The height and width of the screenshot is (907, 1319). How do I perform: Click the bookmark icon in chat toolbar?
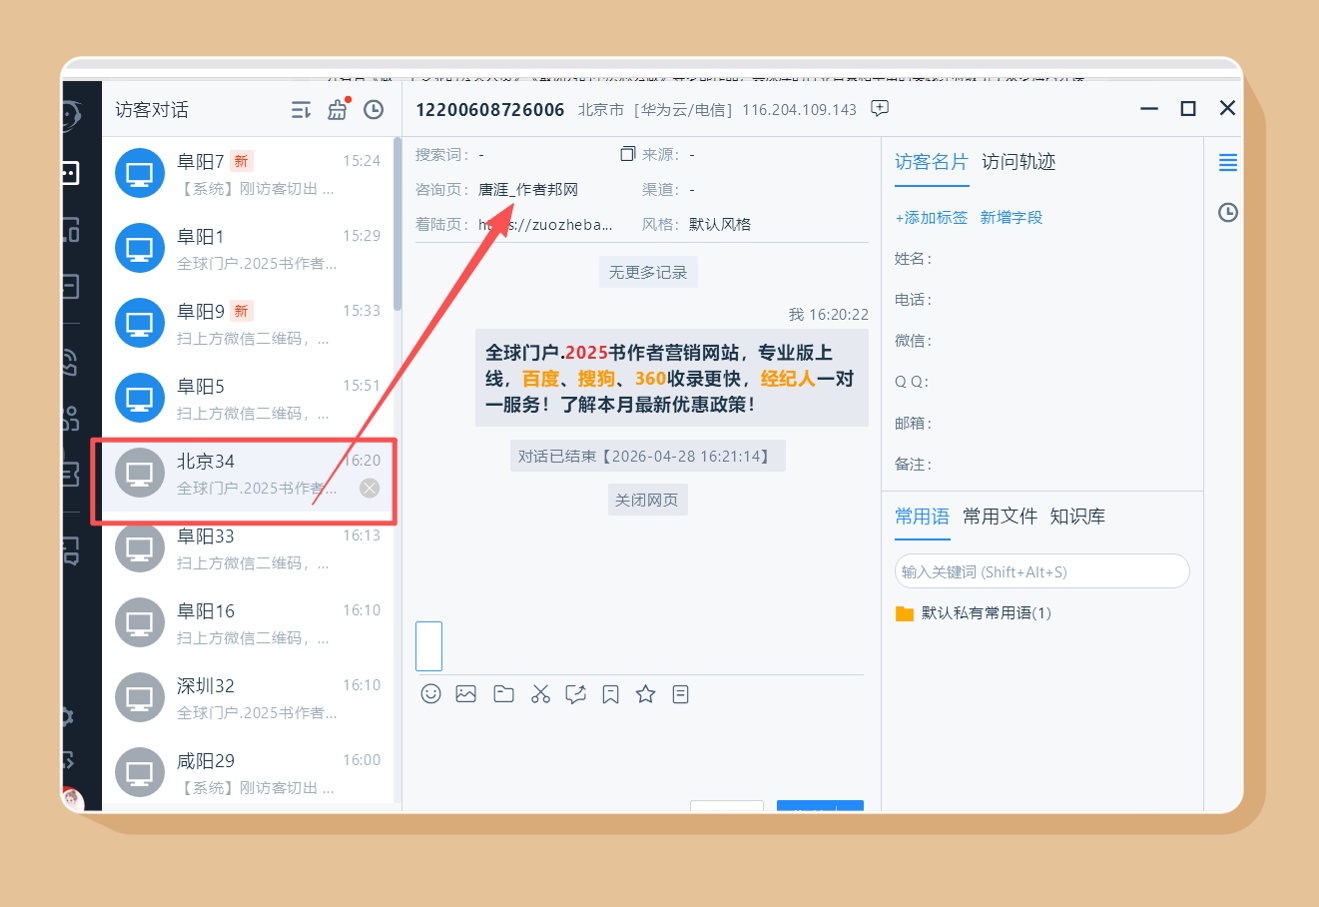611,694
